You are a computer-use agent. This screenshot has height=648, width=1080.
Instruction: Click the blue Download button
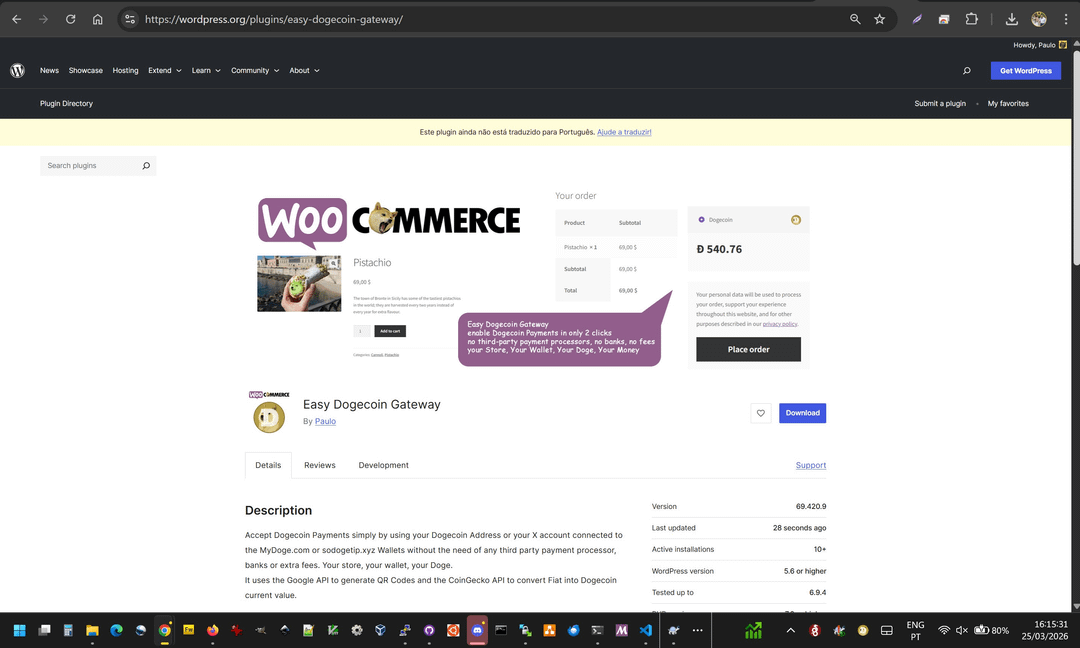click(x=802, y=413)
